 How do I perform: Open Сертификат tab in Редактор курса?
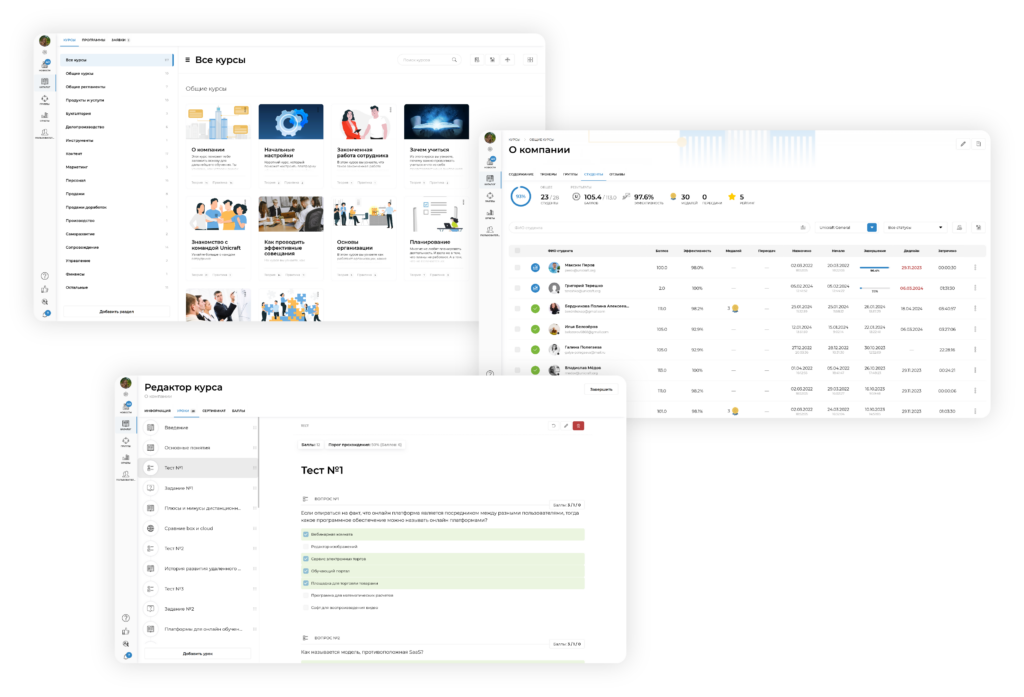(x=214, y=411)
